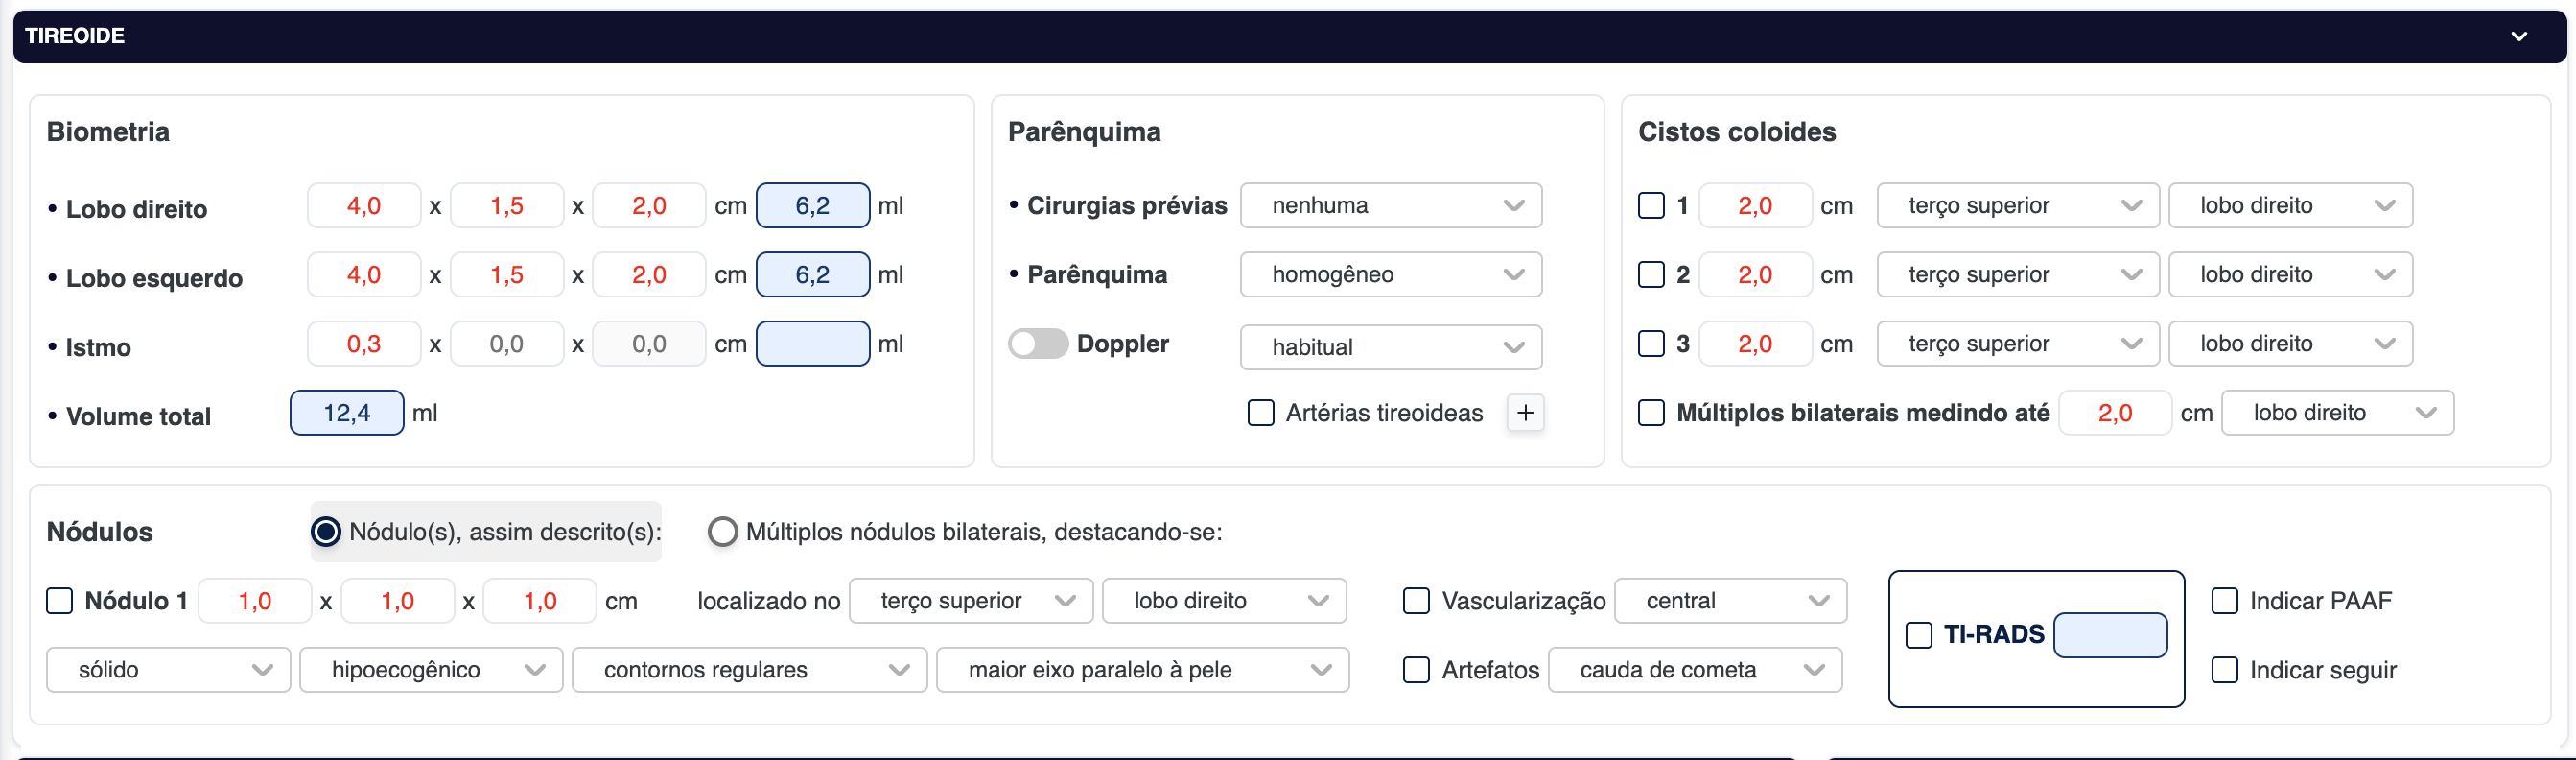Open the hipoecogênico echogenicity dropdown
2576x760 pixels.
pyautogui.click(x=431, y=670)
